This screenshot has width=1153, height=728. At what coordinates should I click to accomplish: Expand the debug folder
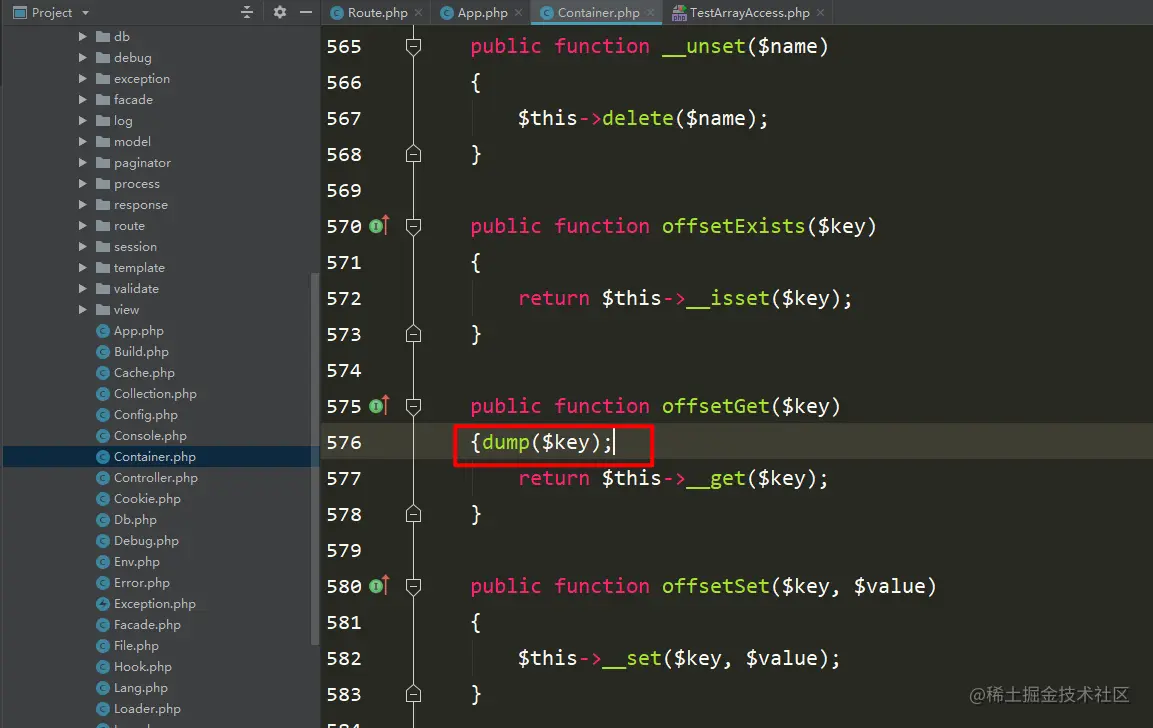click(x=82, y=57)
